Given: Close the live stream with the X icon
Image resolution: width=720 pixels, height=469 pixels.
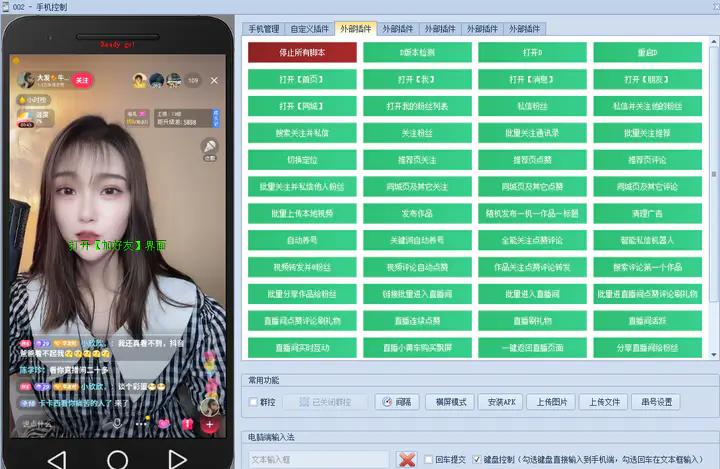Looking at the screenshot, I should pyautogui.click(x=213, y=80).
